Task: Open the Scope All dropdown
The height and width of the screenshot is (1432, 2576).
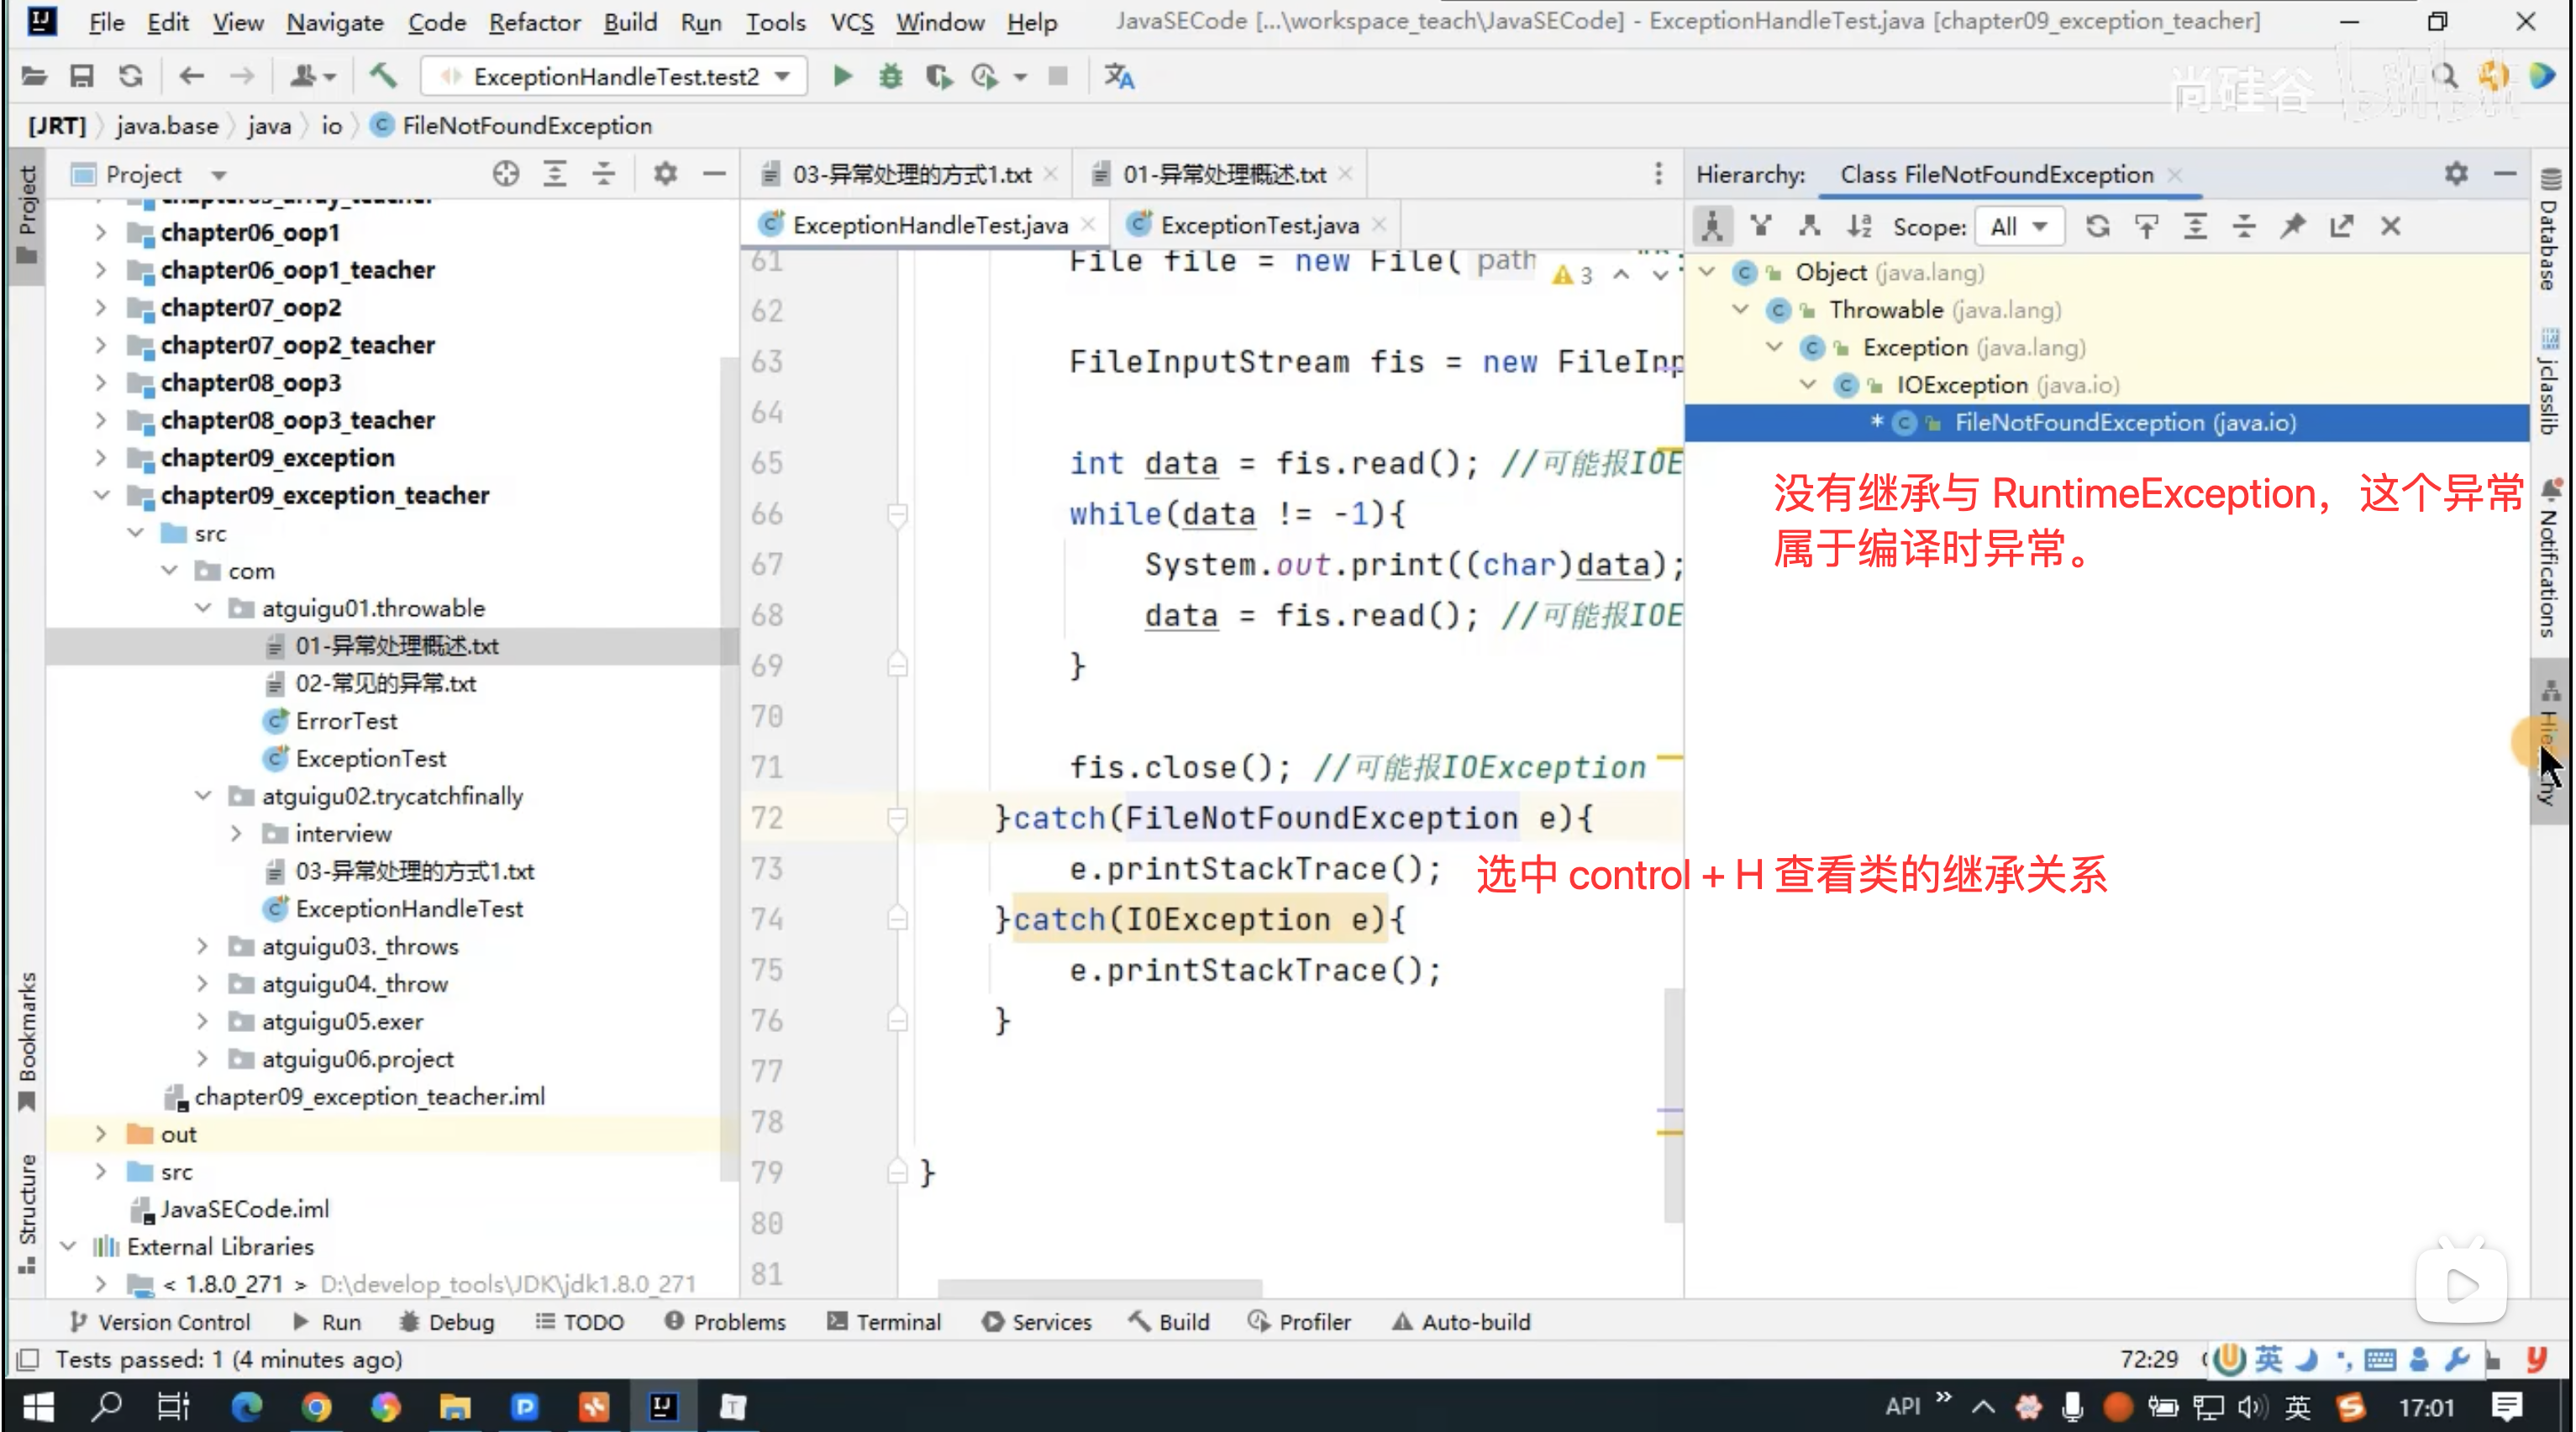Action: click(x=2018, y=227)
